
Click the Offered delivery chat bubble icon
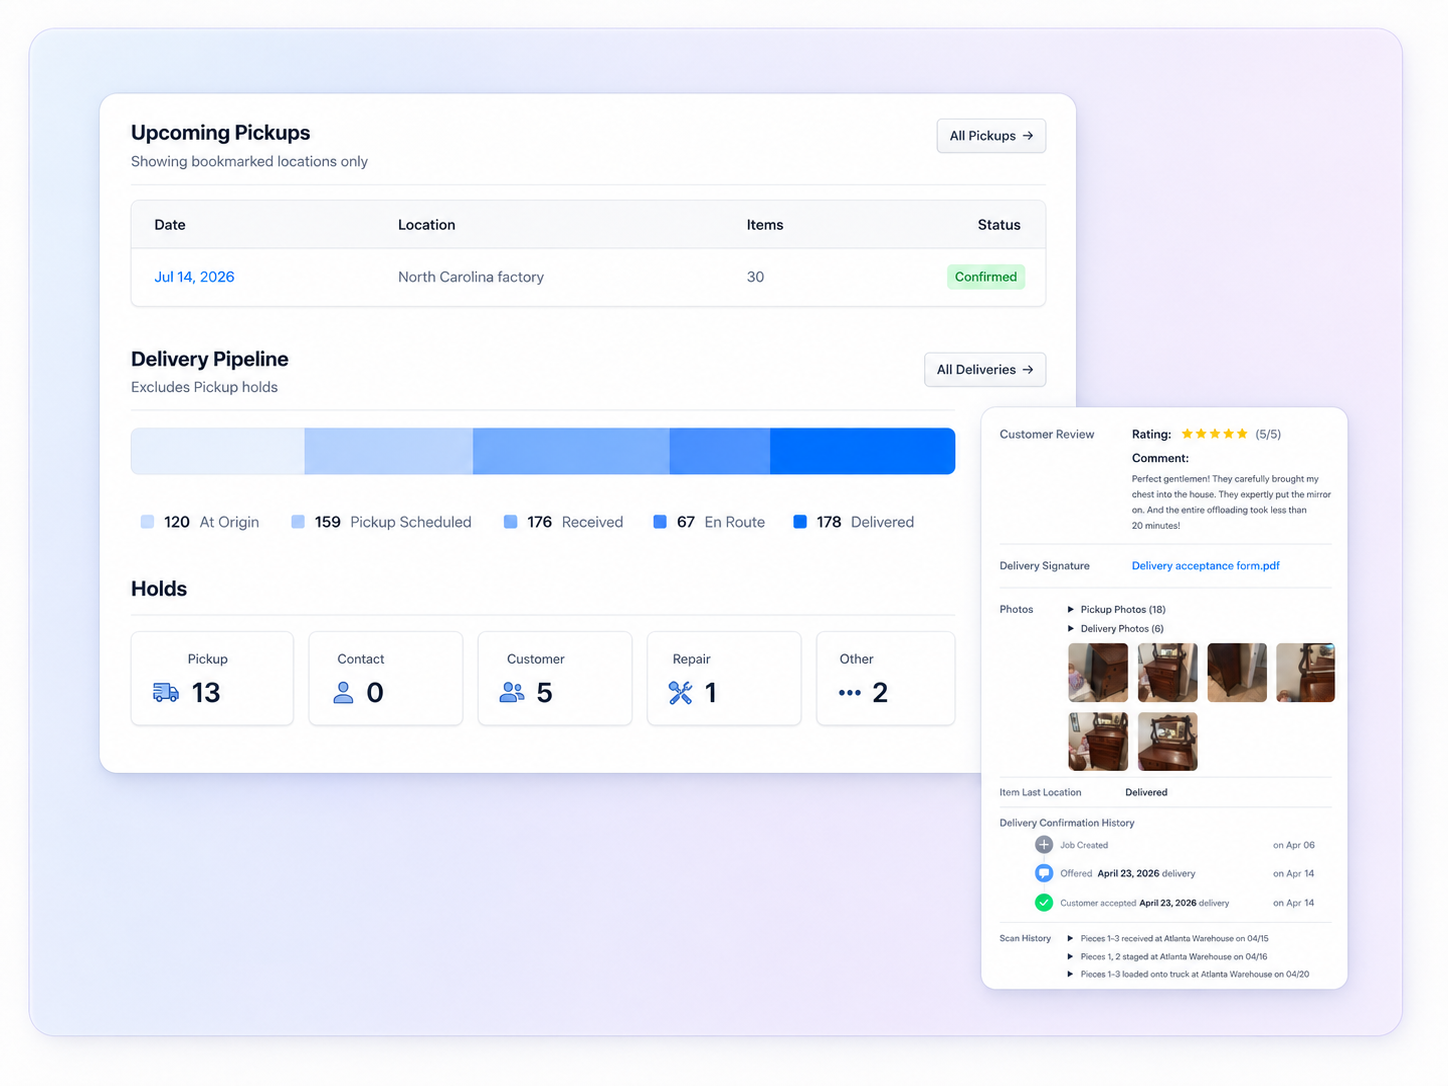[x=1044, y=873]
